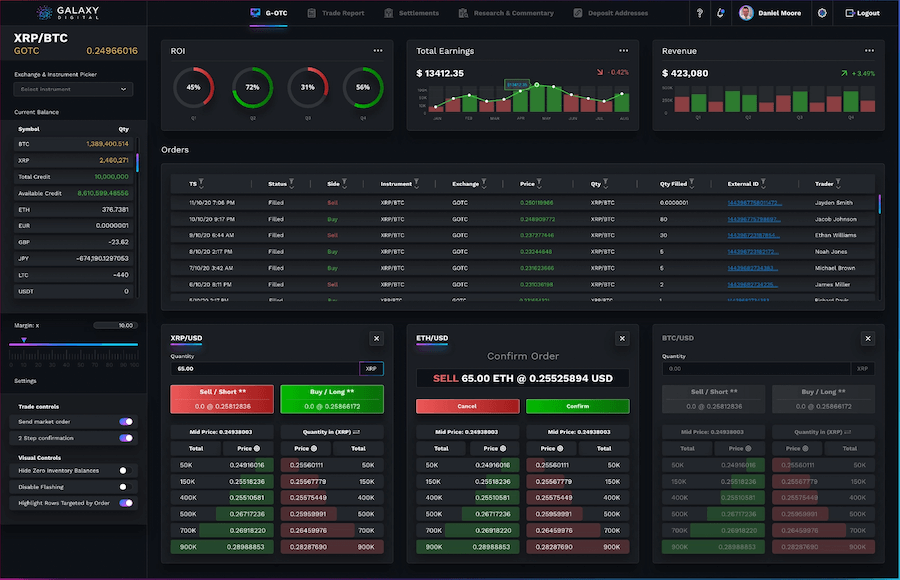Open Price column filter
The height and width of the screenshot is (580, 900).
click(x=539, y=184)
